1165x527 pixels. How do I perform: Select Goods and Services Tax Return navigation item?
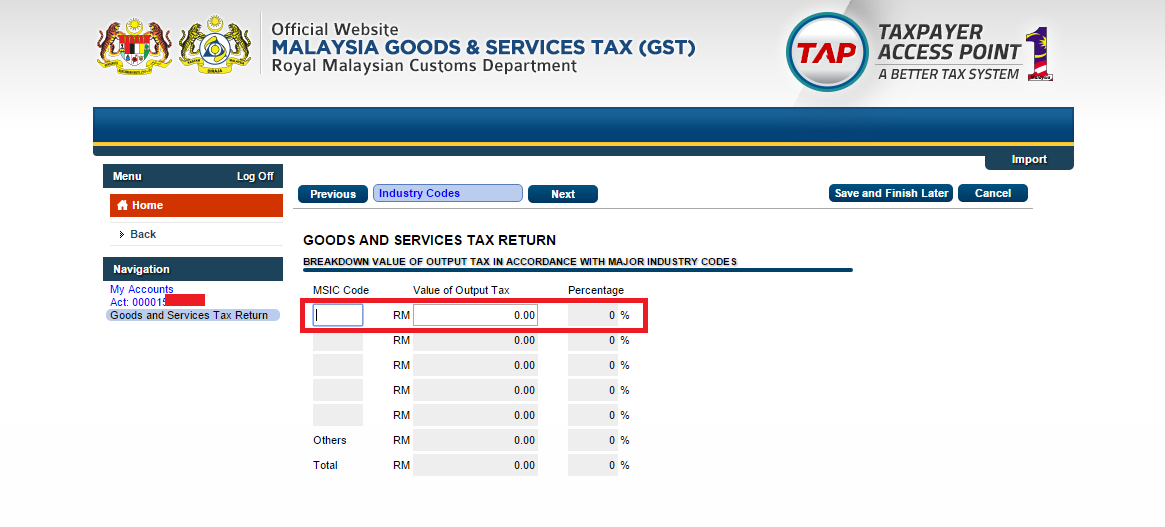coord(189,315)
